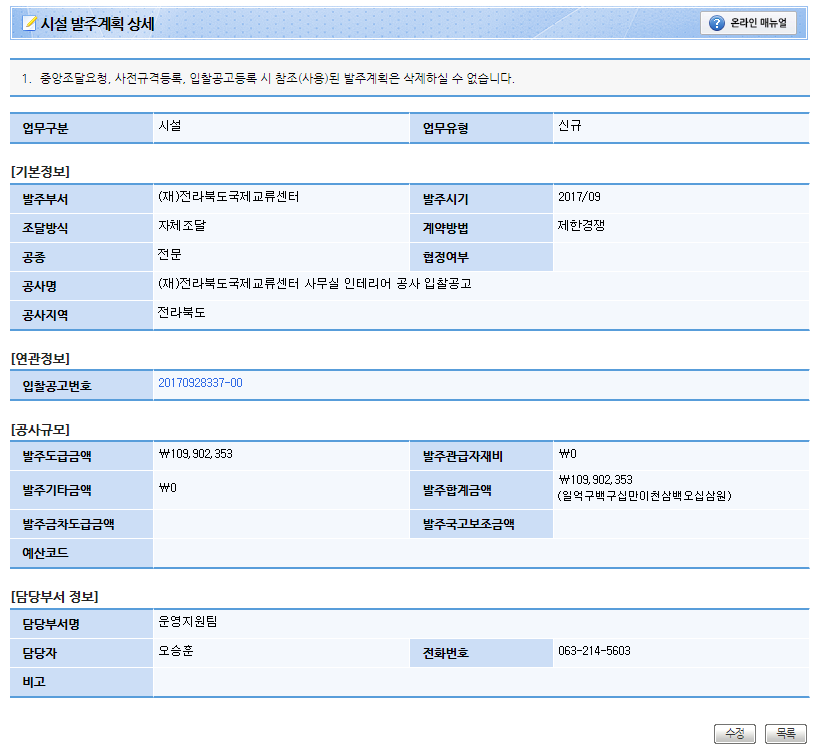Viewport: 820px width, 751px height.
Task: Click the notice text about 삭제하실 수 없습니다
Action: (x=267, y=78)
